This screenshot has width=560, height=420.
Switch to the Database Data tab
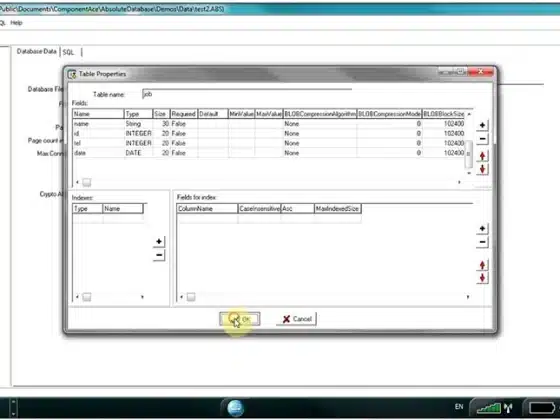point(36,51)
